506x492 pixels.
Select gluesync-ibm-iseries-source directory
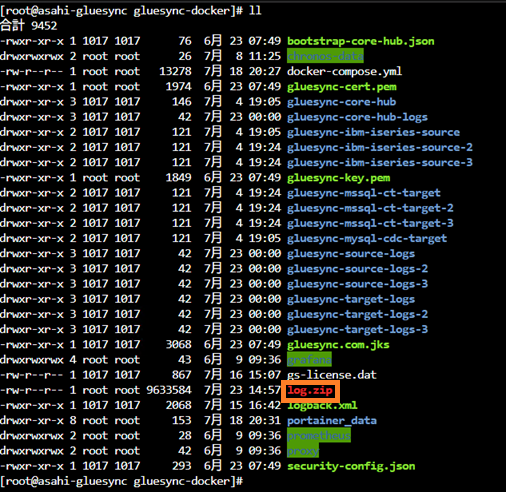[x=373, y=132]
